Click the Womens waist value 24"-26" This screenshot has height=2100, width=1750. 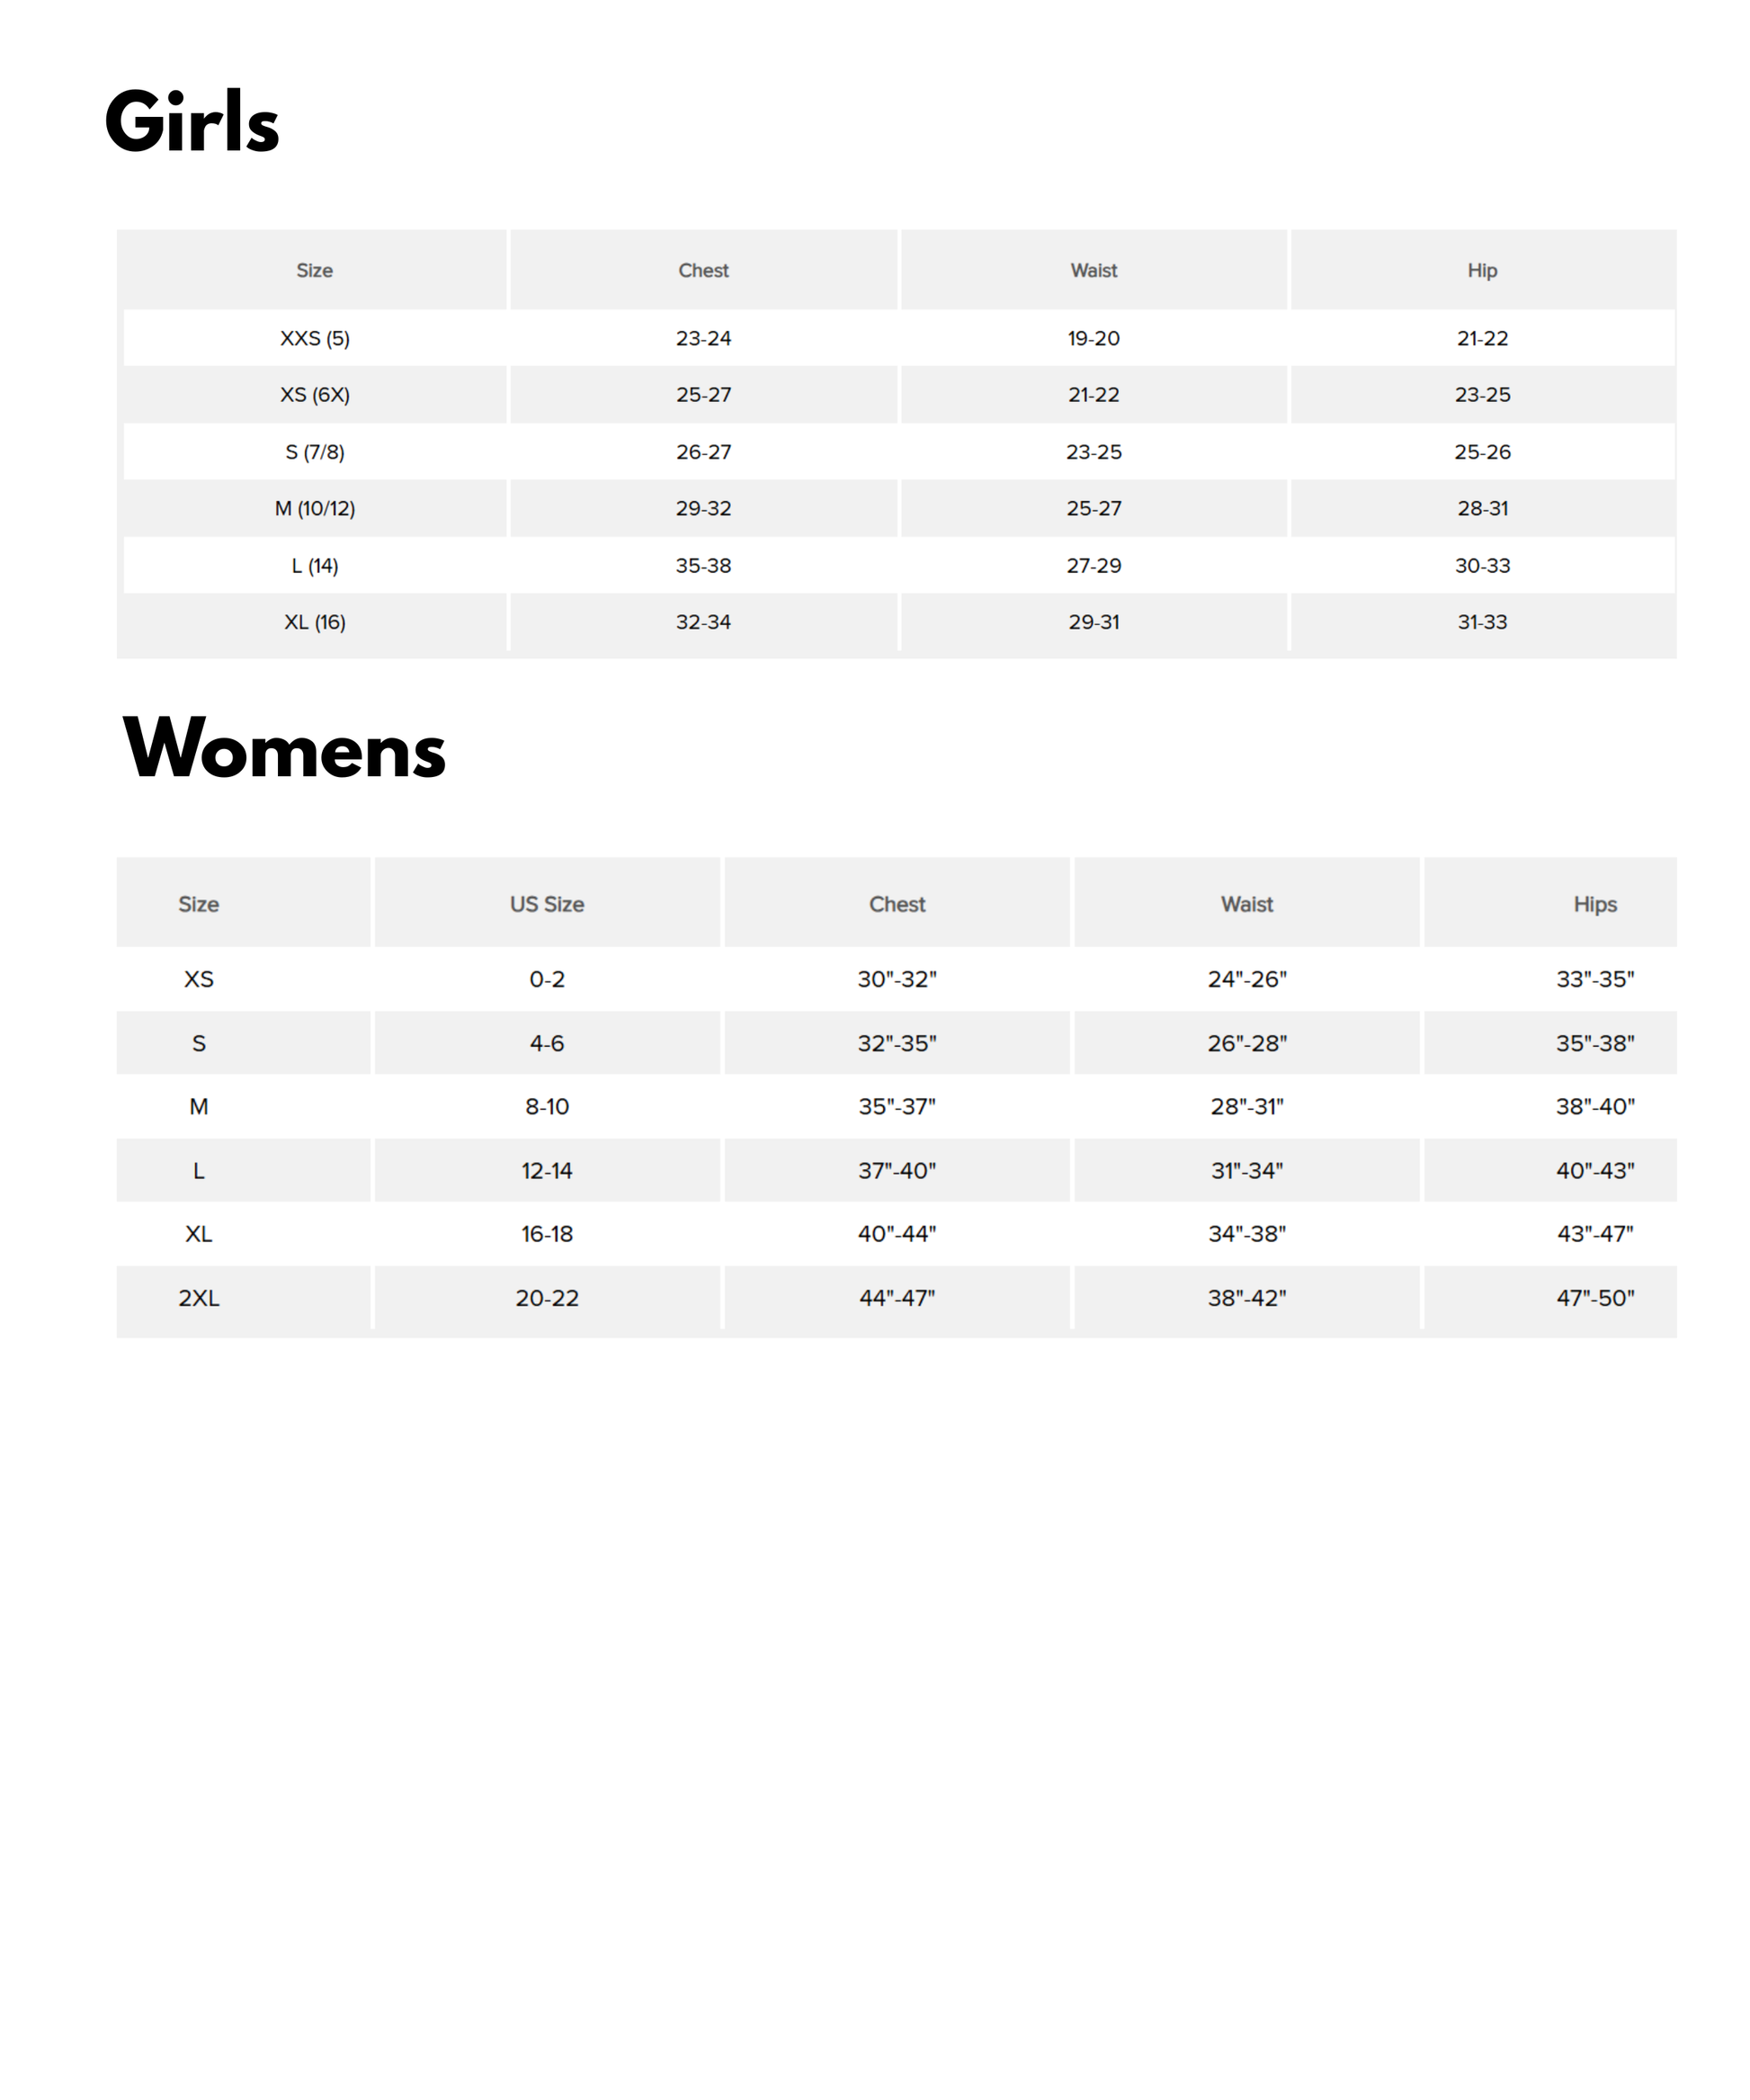[1247, 979]
